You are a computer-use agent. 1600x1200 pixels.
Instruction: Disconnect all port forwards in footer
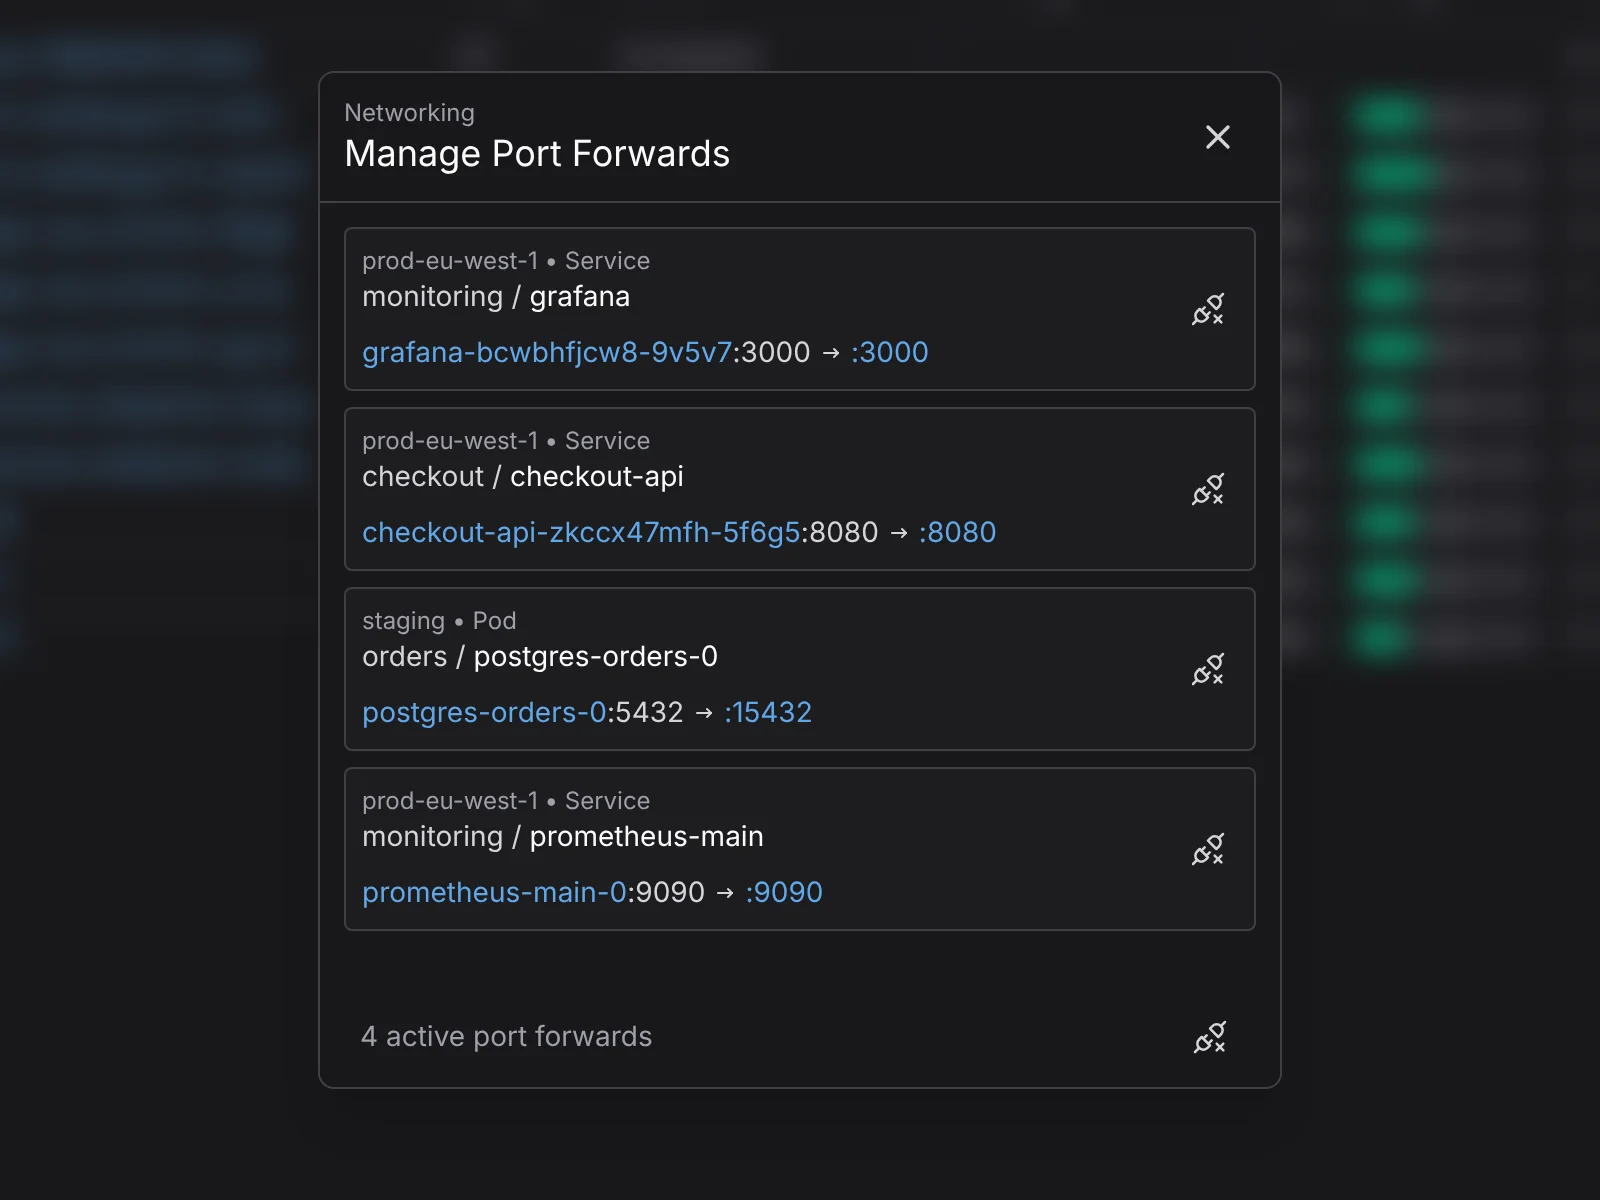(x=1210, y=1037)
